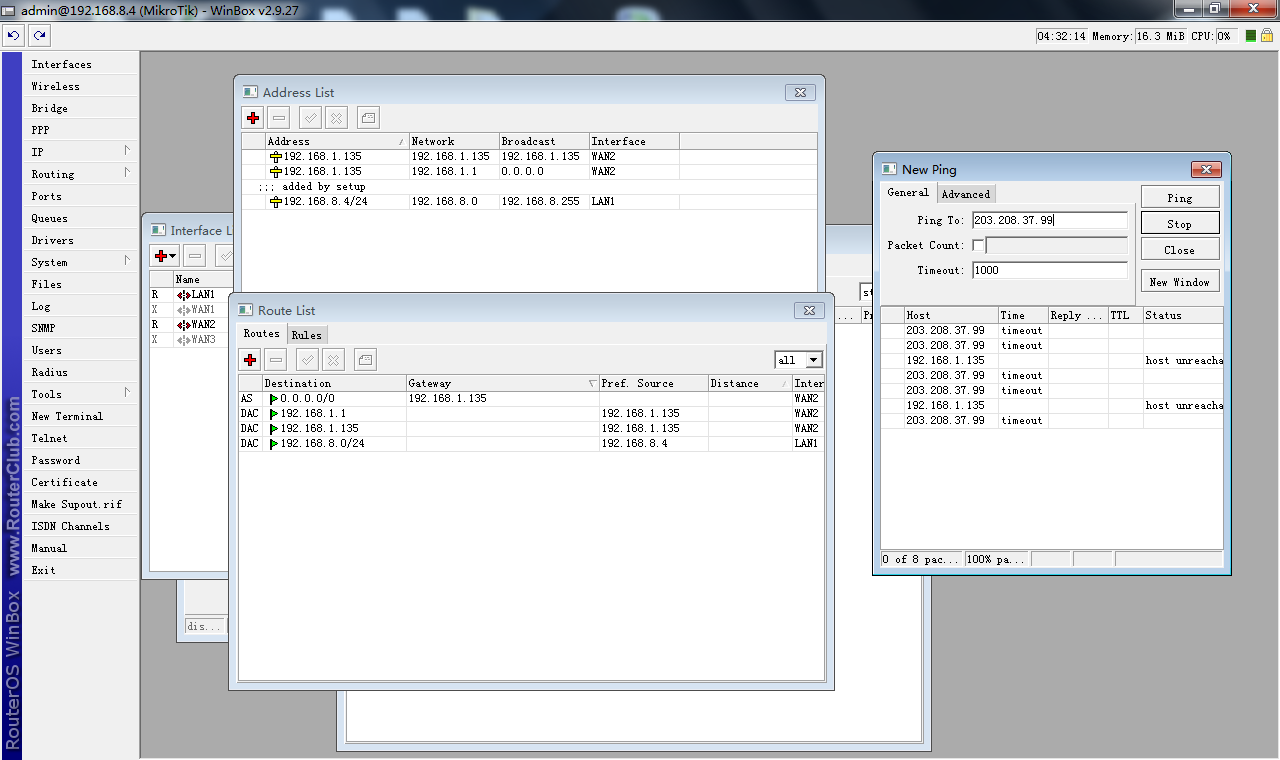Sort addresses by the Address column header
The width and height of the screenshot is (1280, 760).
click(337, 141)
